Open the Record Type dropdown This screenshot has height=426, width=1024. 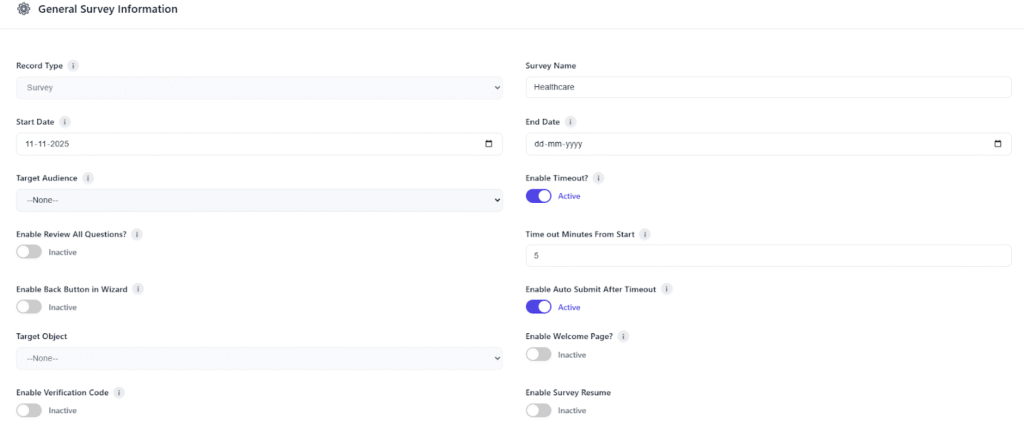(259, 88)
